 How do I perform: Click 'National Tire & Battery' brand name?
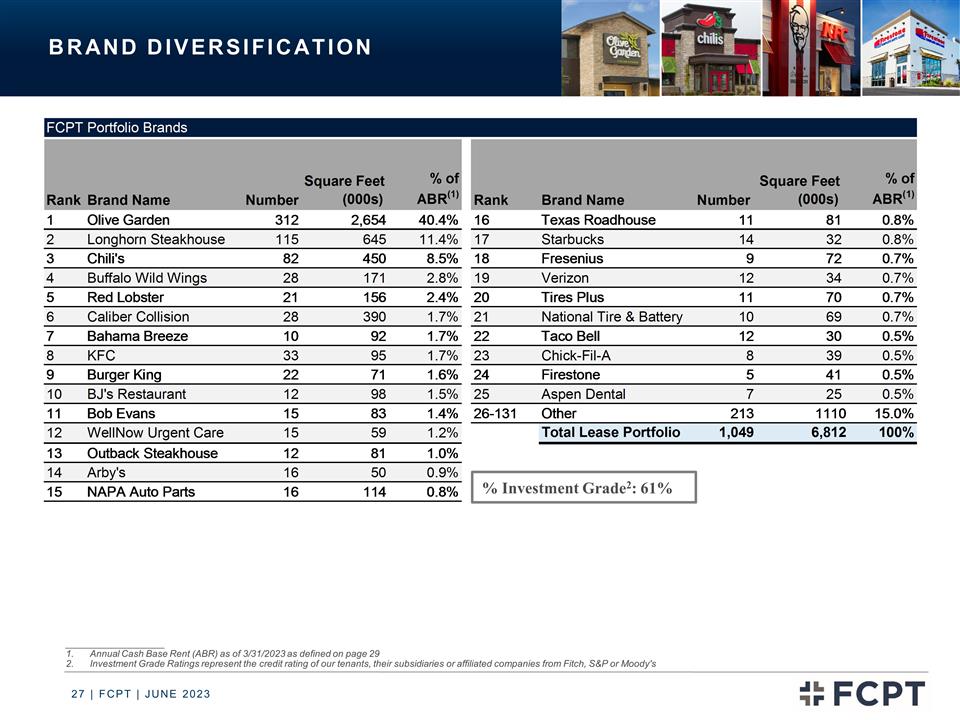coord(612,317)
